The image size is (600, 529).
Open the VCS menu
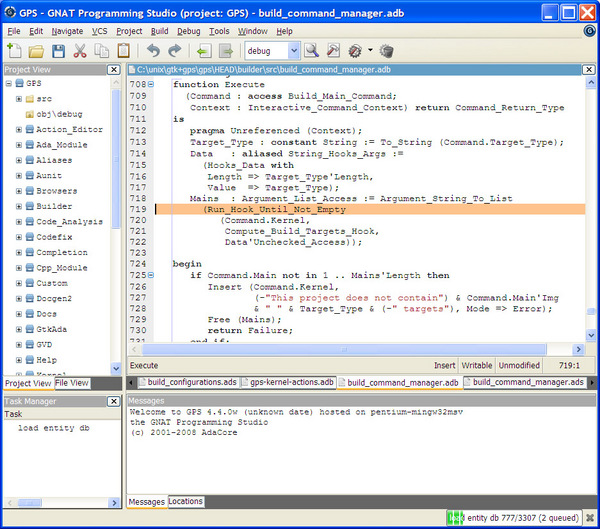[x=100, y=31]
